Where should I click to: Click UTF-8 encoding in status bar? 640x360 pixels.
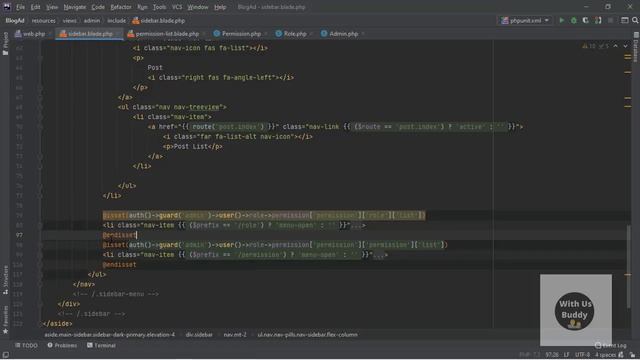pos(582,355)
